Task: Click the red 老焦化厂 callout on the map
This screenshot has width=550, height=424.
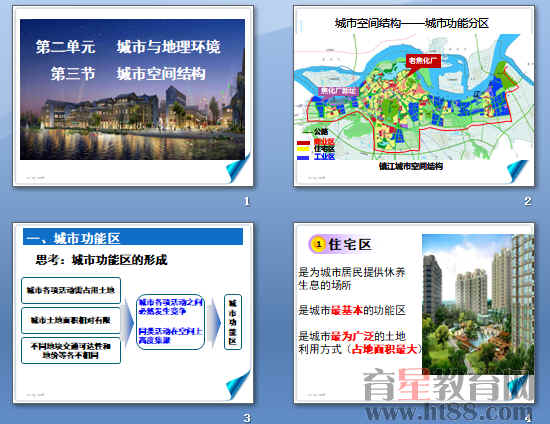Action: [423, 61]
